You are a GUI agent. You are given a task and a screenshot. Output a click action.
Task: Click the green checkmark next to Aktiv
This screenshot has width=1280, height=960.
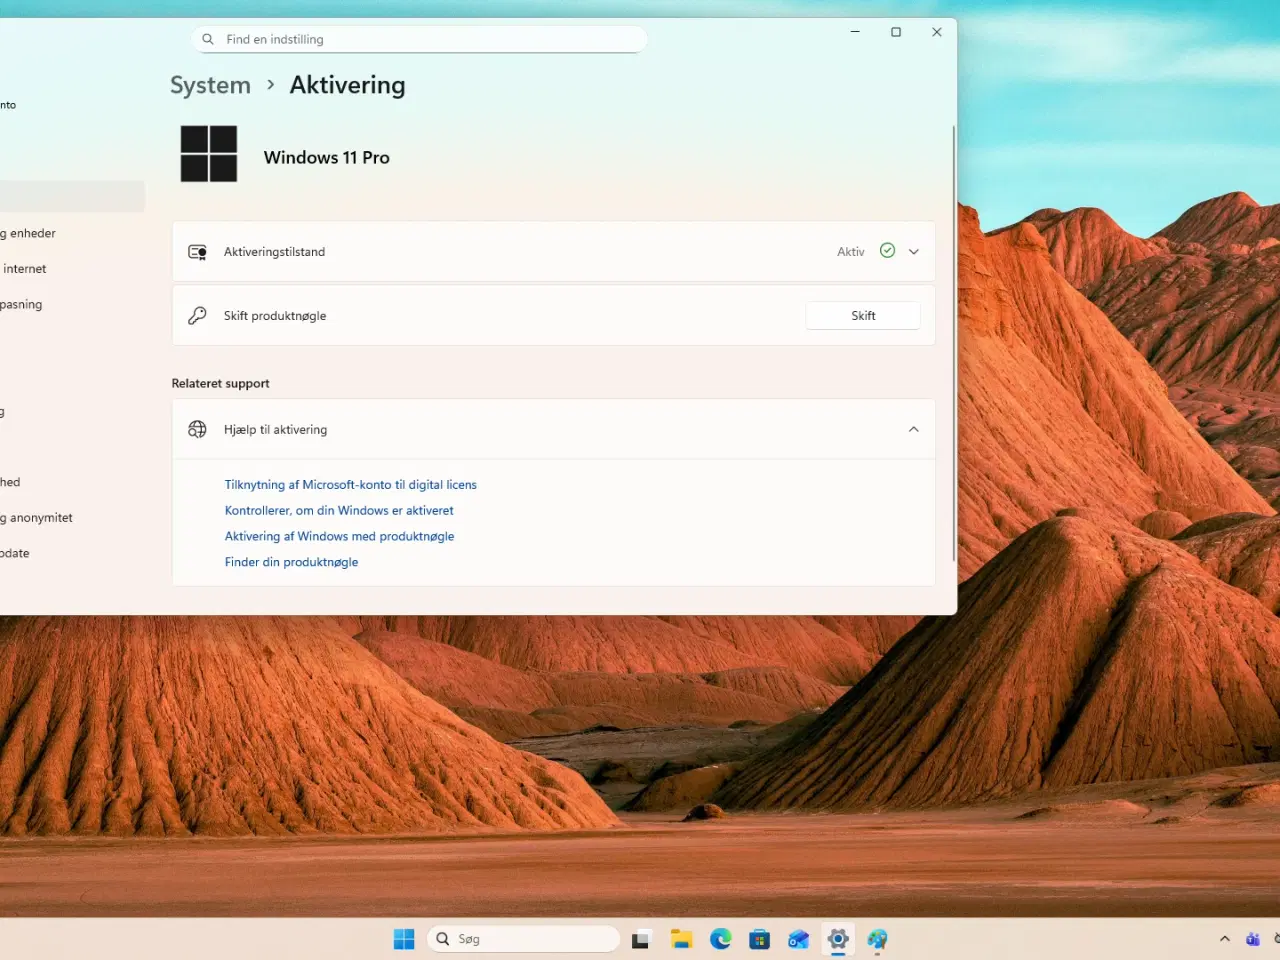pyautogui.click(x=886, y=251)
